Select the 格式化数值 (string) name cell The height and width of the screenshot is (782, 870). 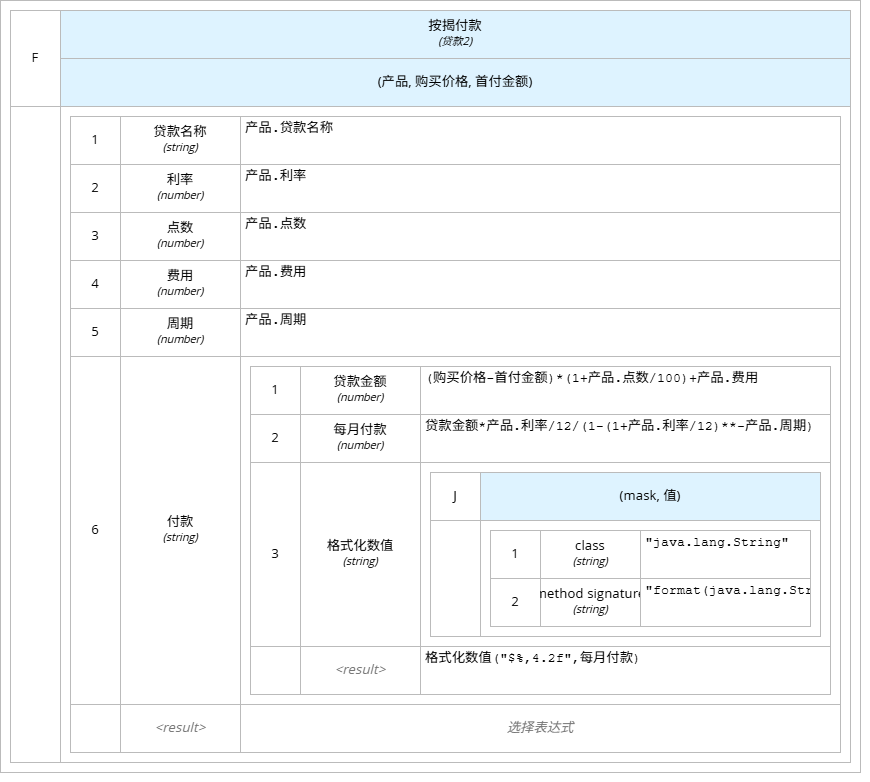coord(360,554)
